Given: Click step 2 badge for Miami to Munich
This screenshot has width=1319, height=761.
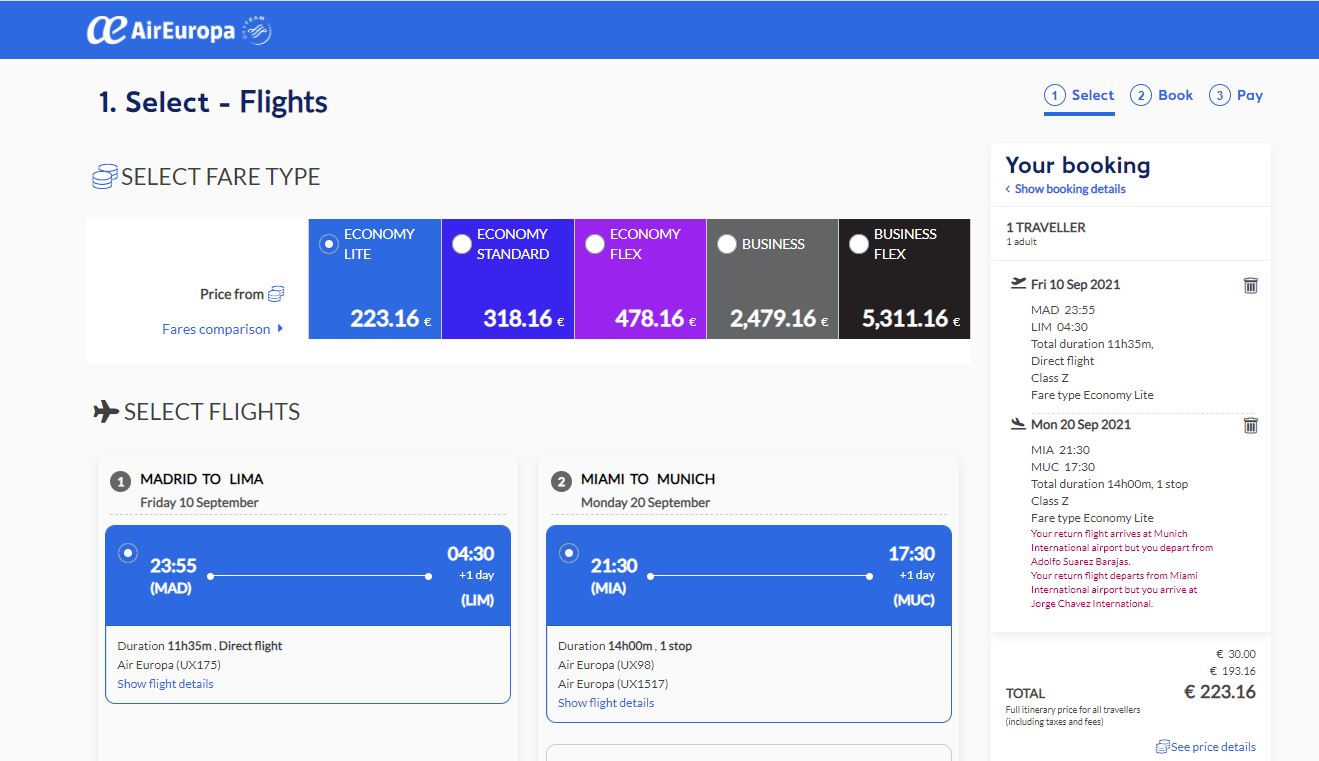Looking at the screenshot, I should point(561,482).
